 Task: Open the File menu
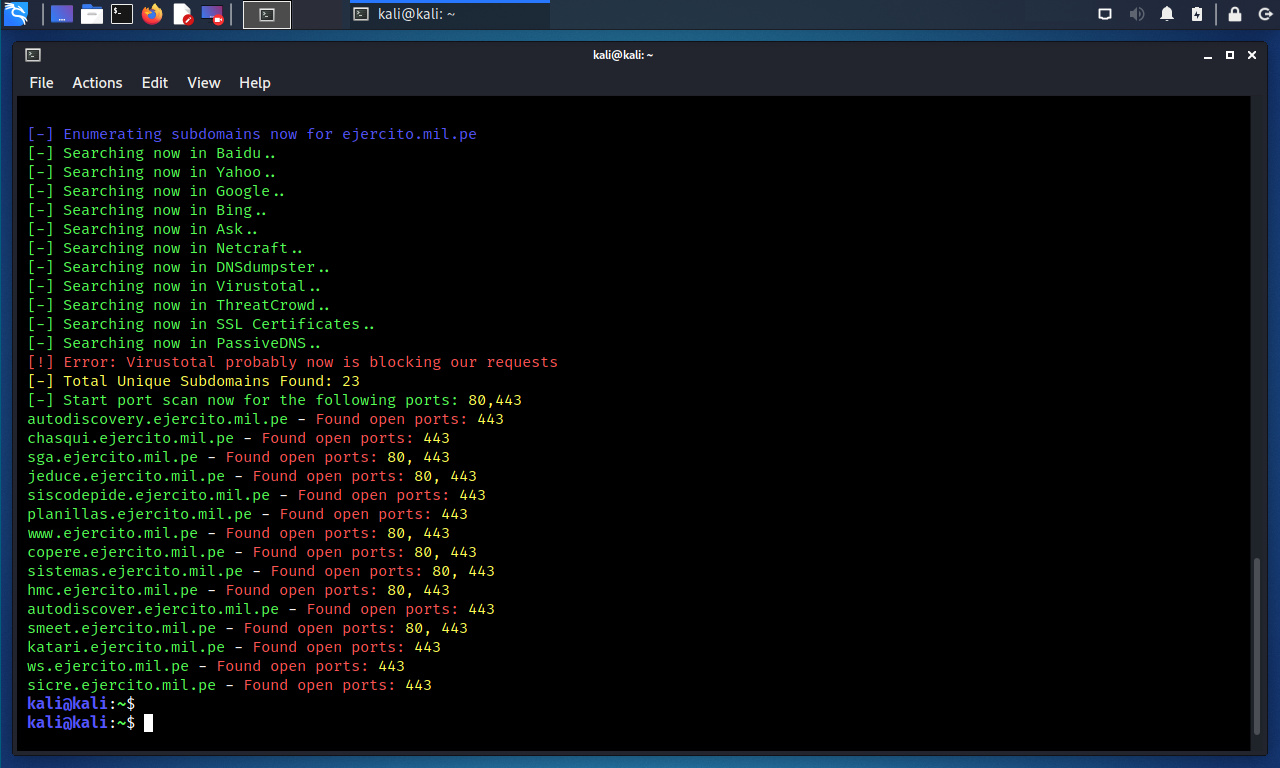41,83
